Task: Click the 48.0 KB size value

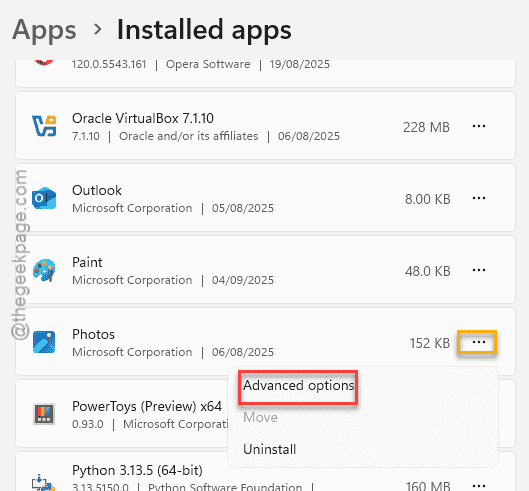Action: [427, 271]
